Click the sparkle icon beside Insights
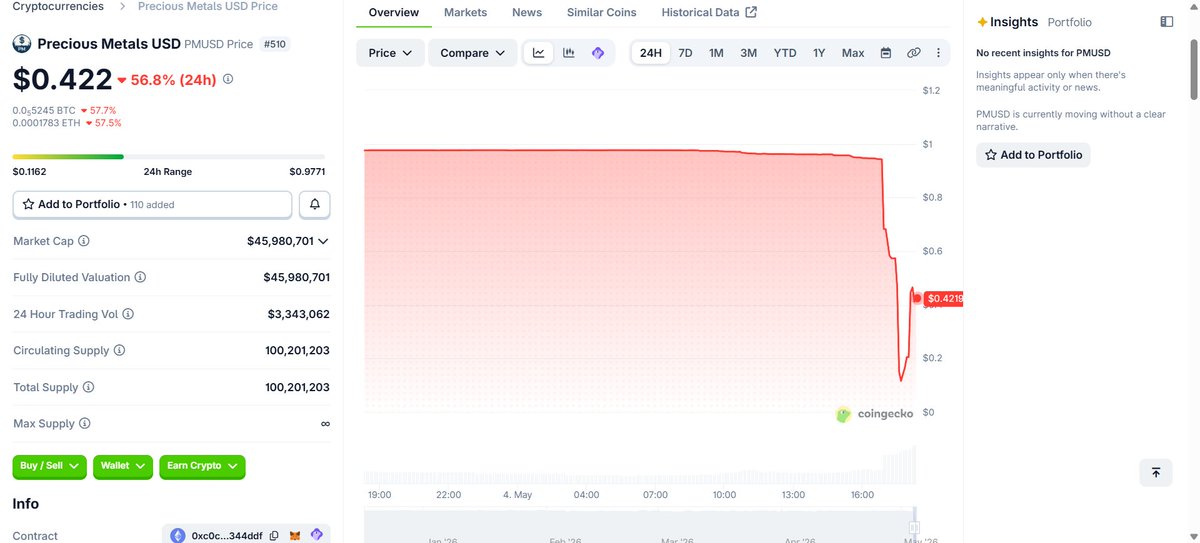 click(982, 22)
